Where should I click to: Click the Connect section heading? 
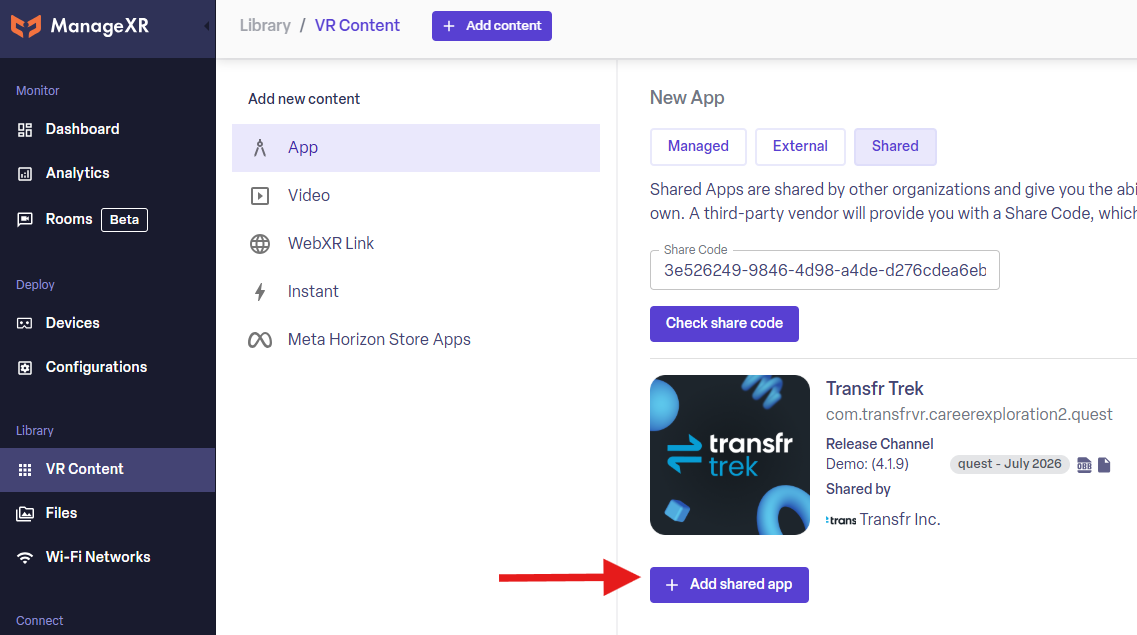point(39,621)
